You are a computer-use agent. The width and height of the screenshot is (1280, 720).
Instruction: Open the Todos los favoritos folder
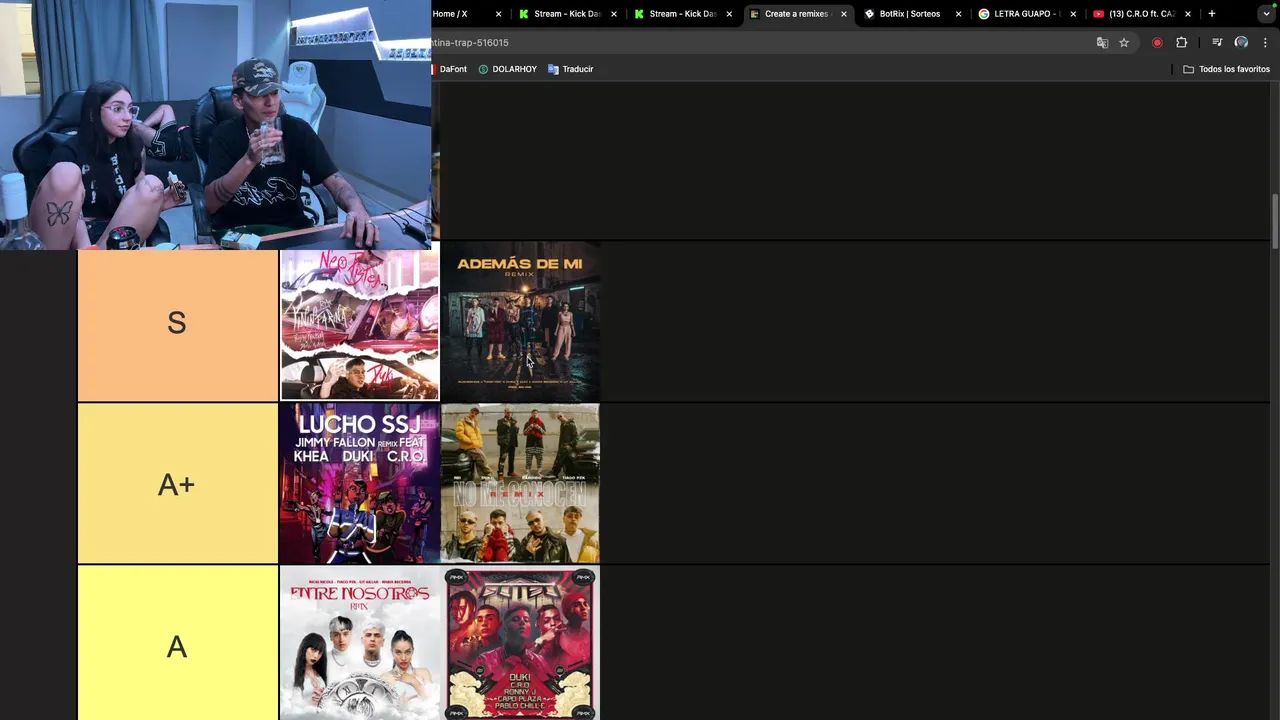(1226, 69)
